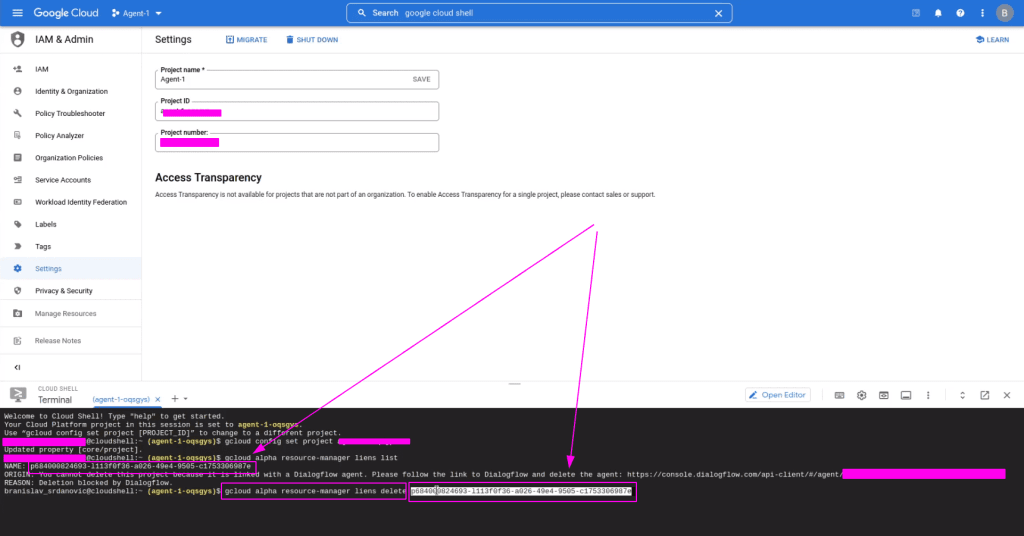Click the Cloud Shell session info icon
1024x536 pixels.
click(x=906, y=396)
